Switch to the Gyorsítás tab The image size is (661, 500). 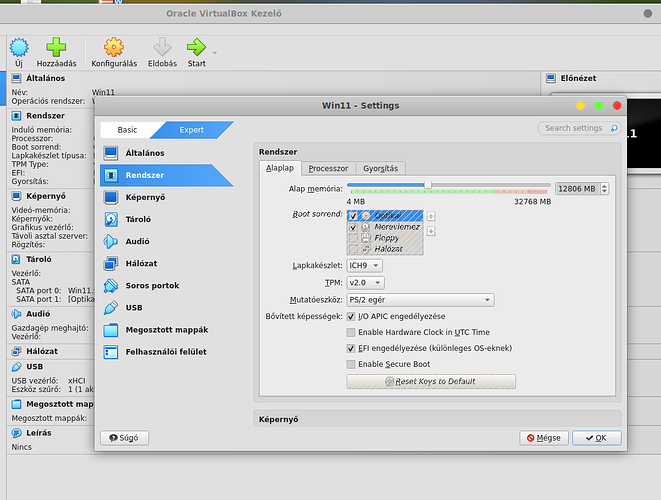tap(380, 168)
